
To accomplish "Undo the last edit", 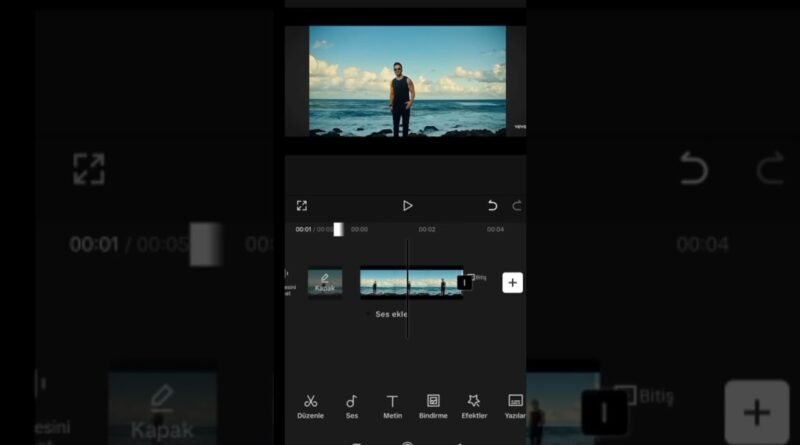I will click(492, 206).
